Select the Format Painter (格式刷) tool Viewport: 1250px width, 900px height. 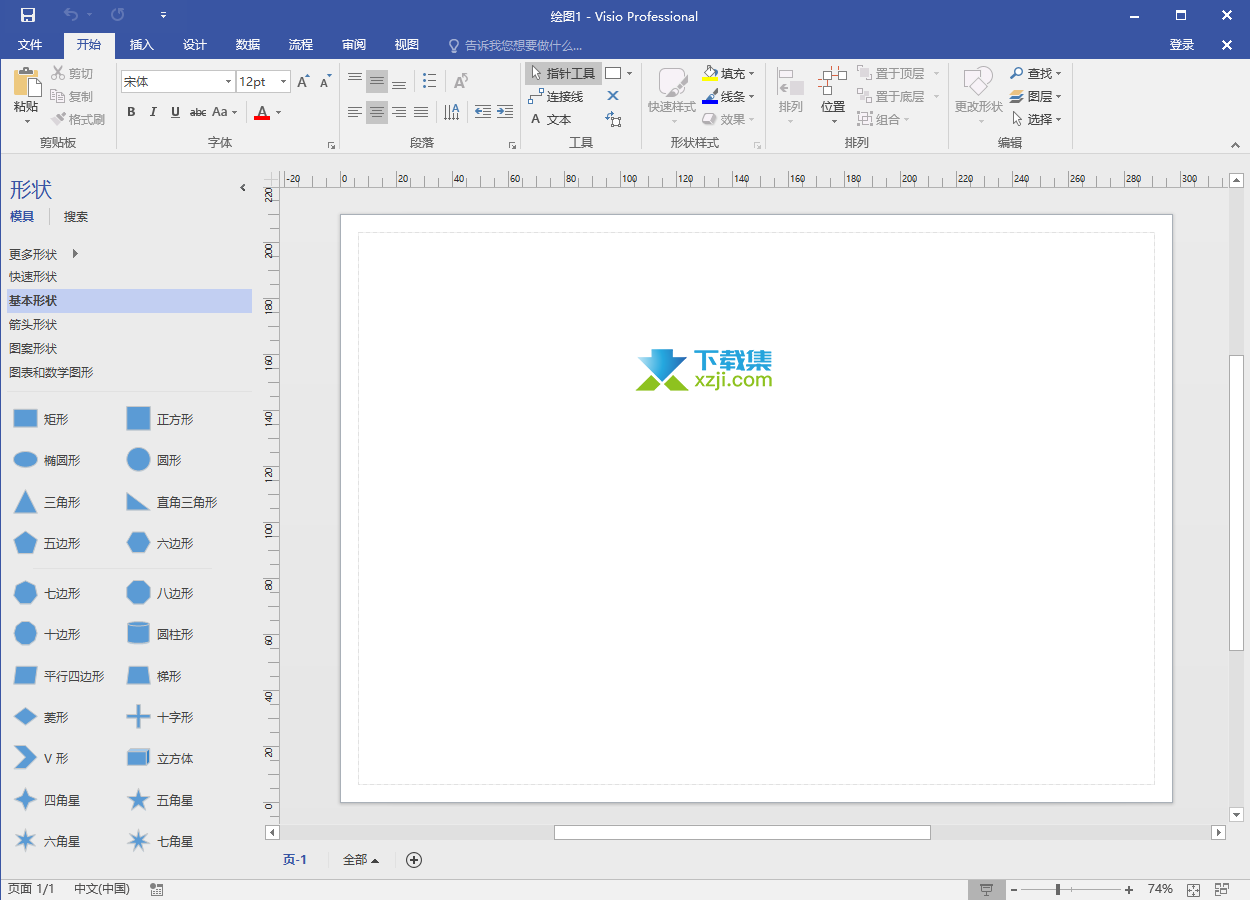tap(78, 119)
